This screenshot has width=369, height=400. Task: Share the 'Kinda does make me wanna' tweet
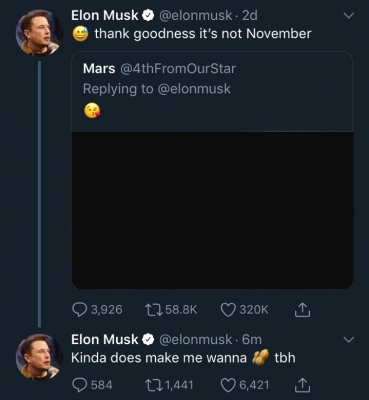[x=302, y=385]
